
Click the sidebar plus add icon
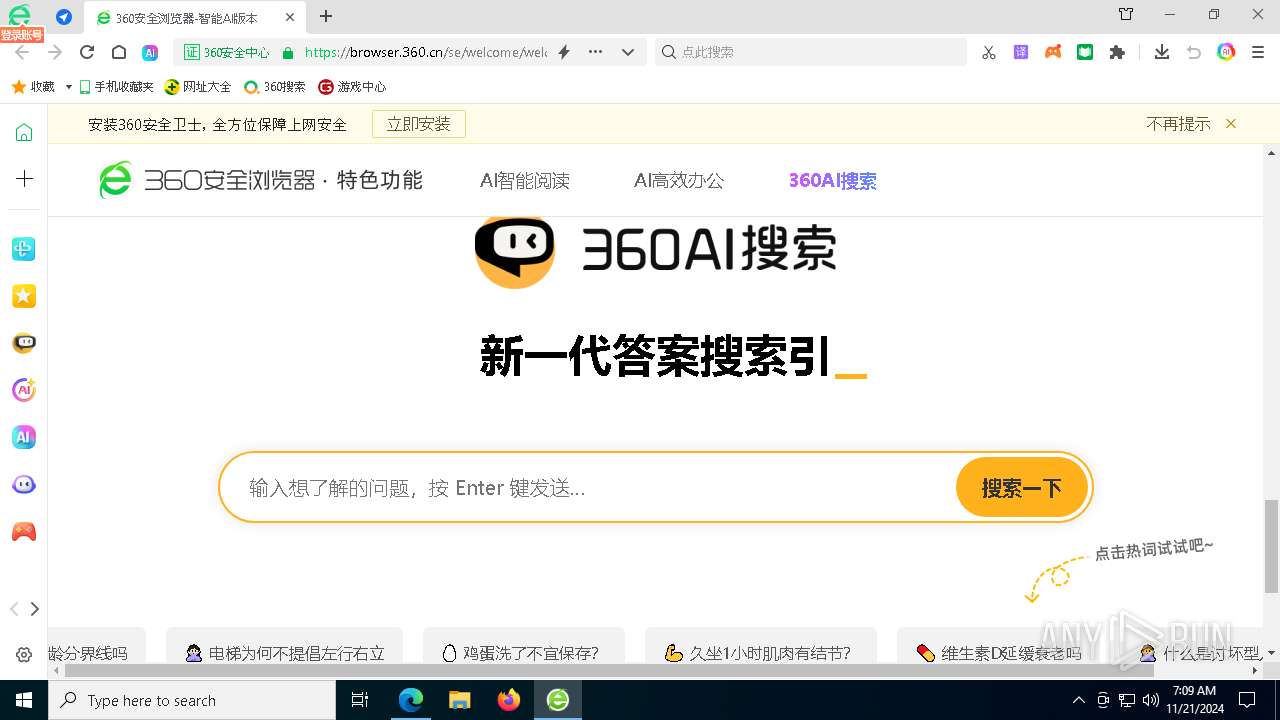(x=24, y=179)
